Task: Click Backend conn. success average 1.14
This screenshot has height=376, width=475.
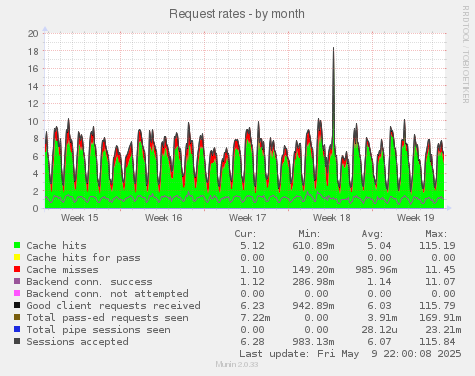Action: click(379, 282)
